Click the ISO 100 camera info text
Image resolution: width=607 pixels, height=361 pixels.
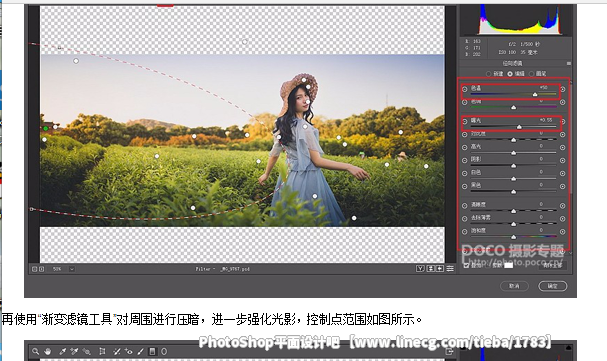[x=508, y=52]
